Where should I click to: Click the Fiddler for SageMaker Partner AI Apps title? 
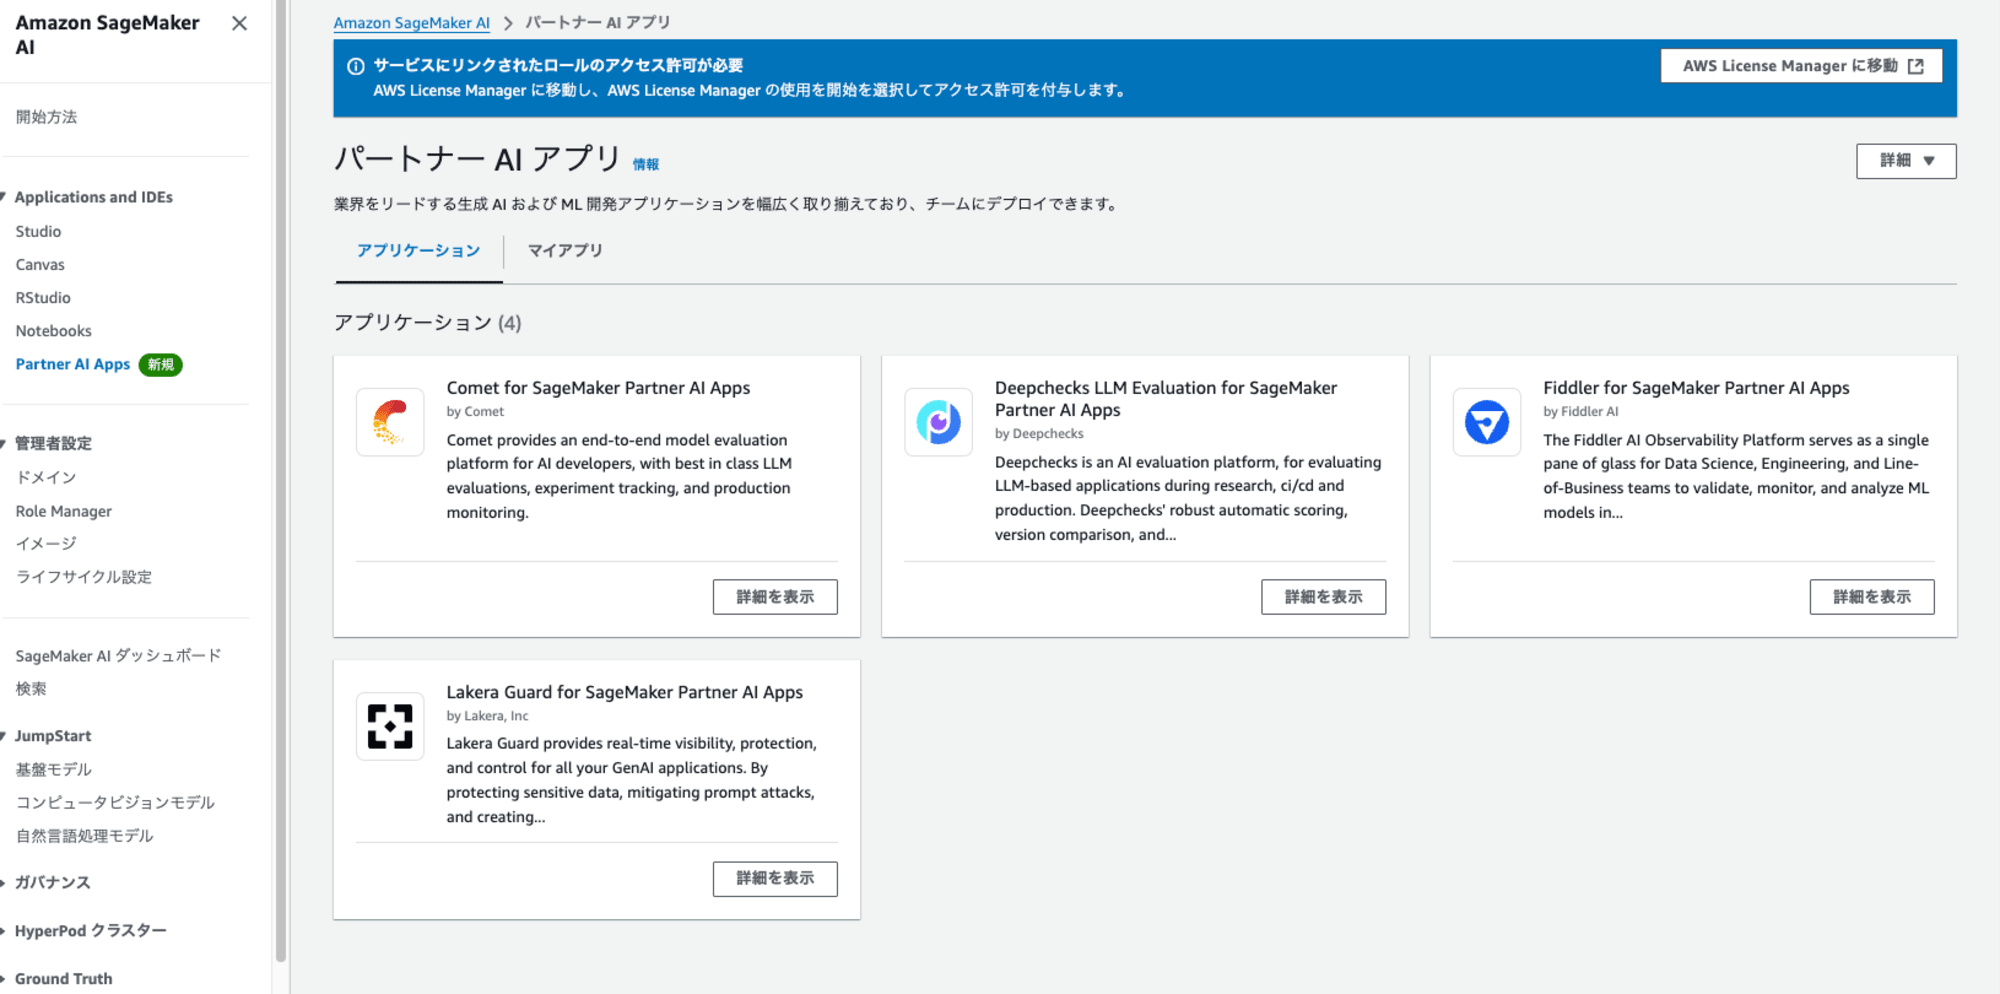click(1696, 388)
